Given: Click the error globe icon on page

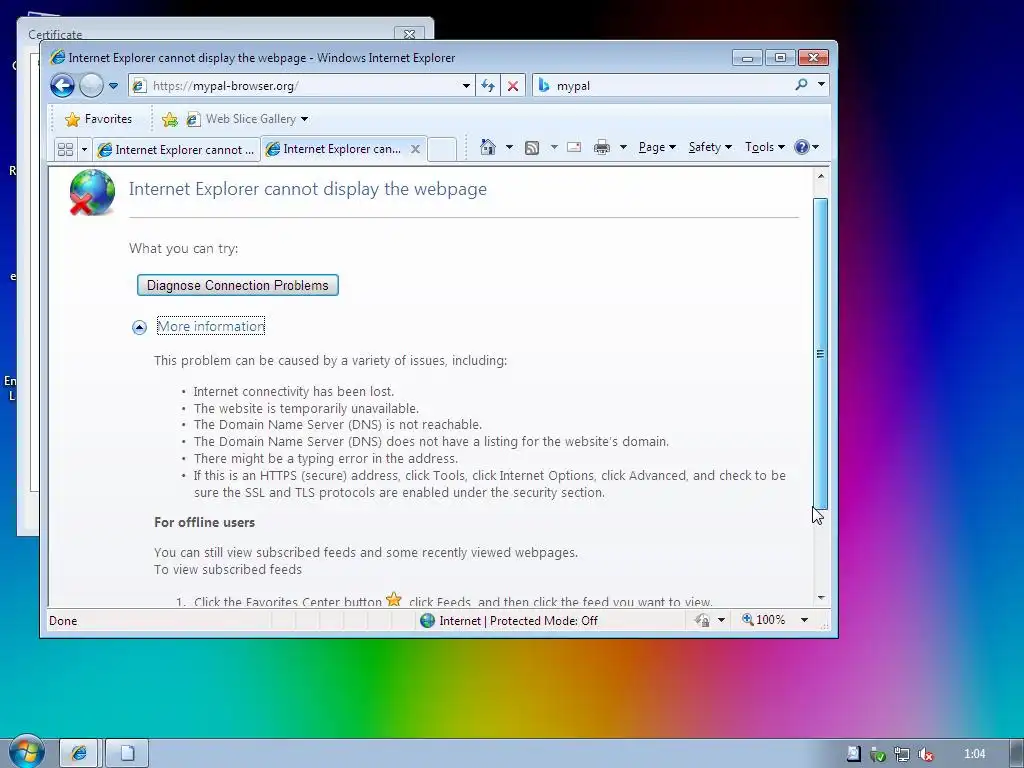Looking at the screenshot, I should (x=91, y=193).
